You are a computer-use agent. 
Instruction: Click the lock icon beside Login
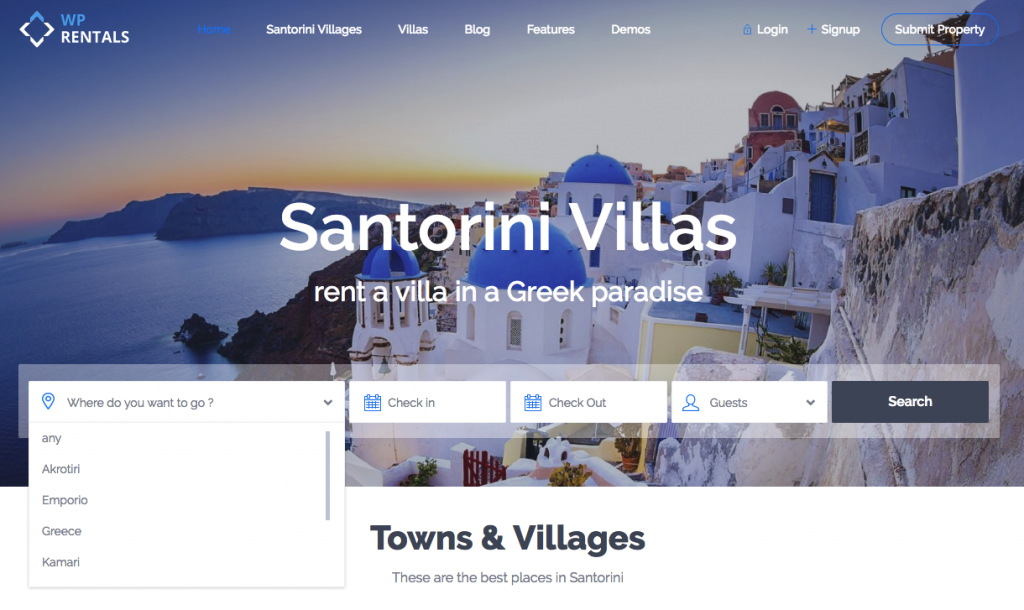(747, 29)
